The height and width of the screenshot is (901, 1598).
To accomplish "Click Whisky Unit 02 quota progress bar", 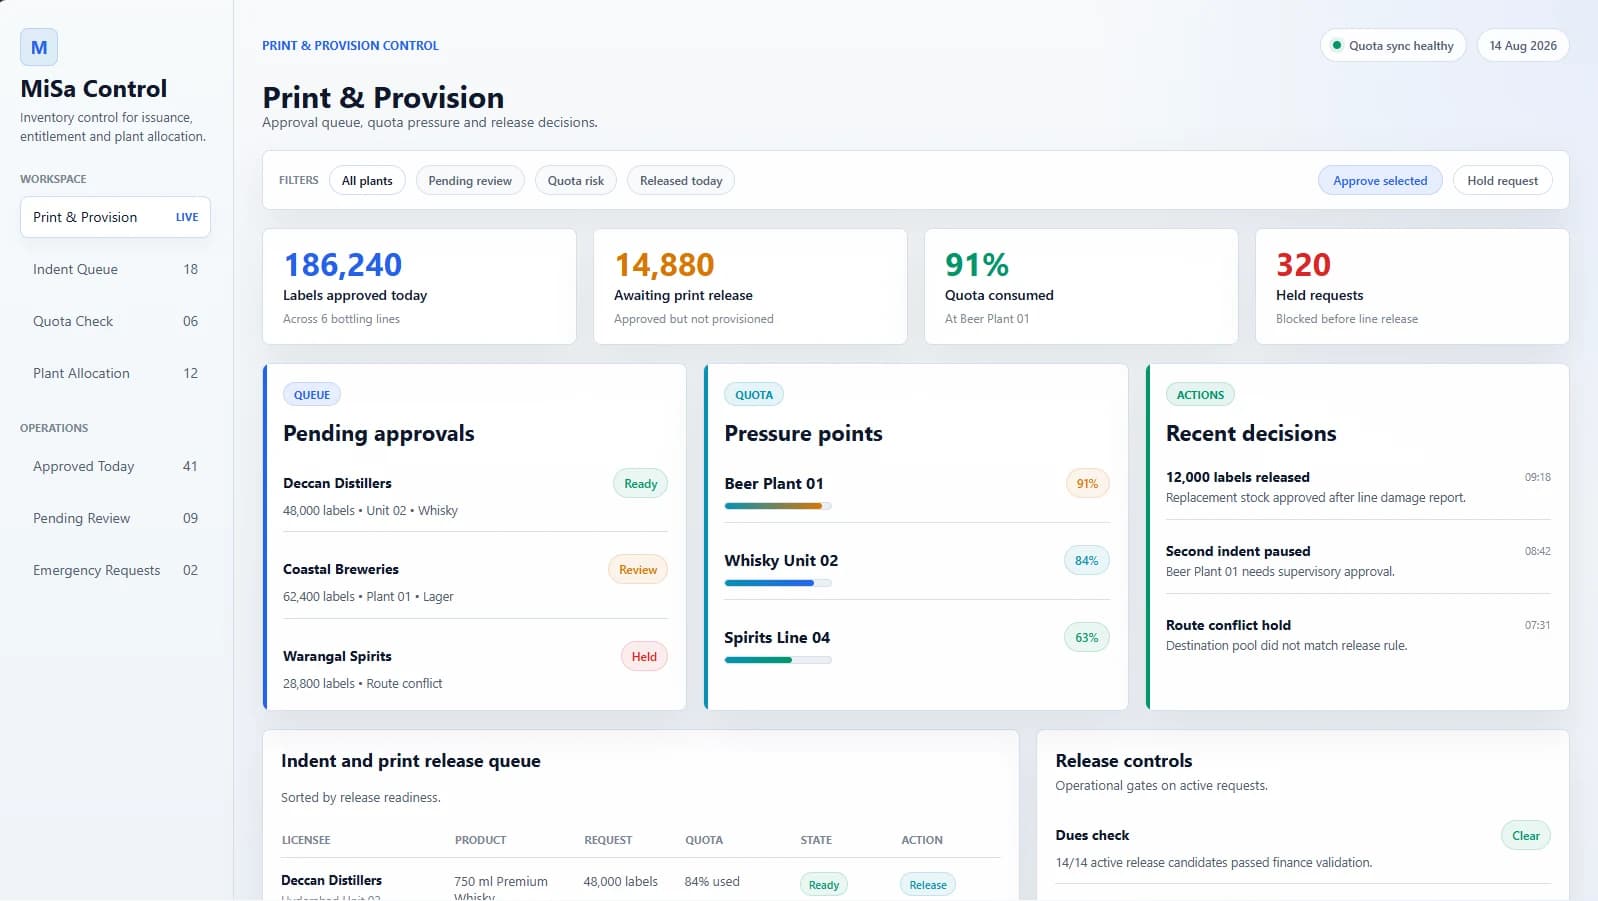I will click(x=778, y=583).
